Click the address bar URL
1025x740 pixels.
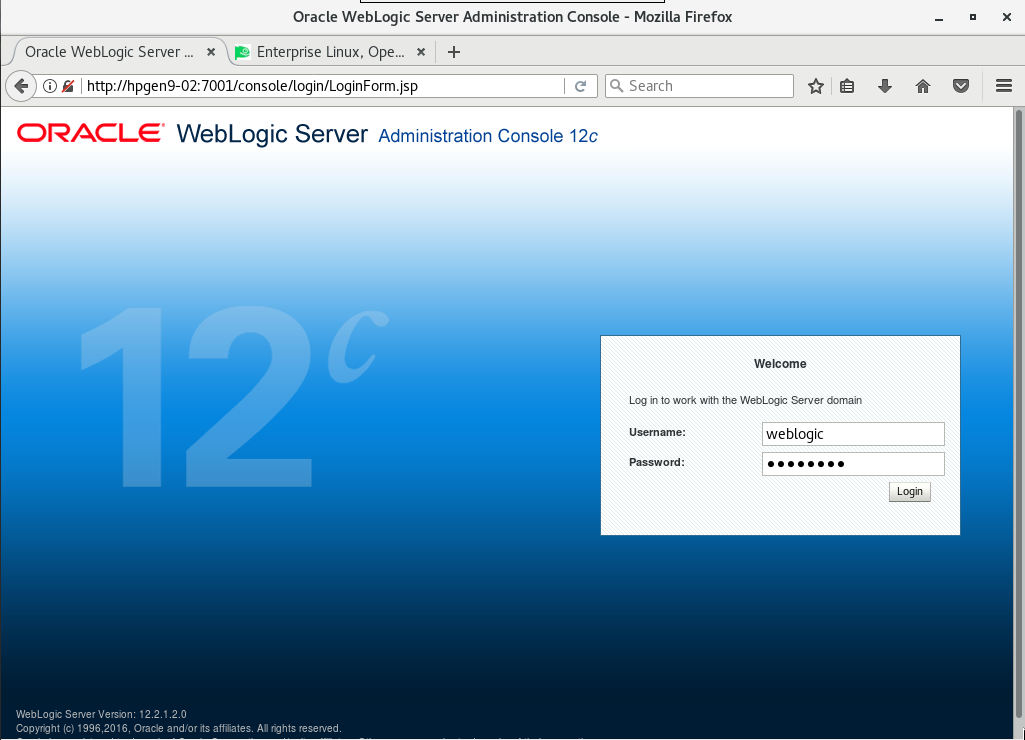[x=300, y=86]
